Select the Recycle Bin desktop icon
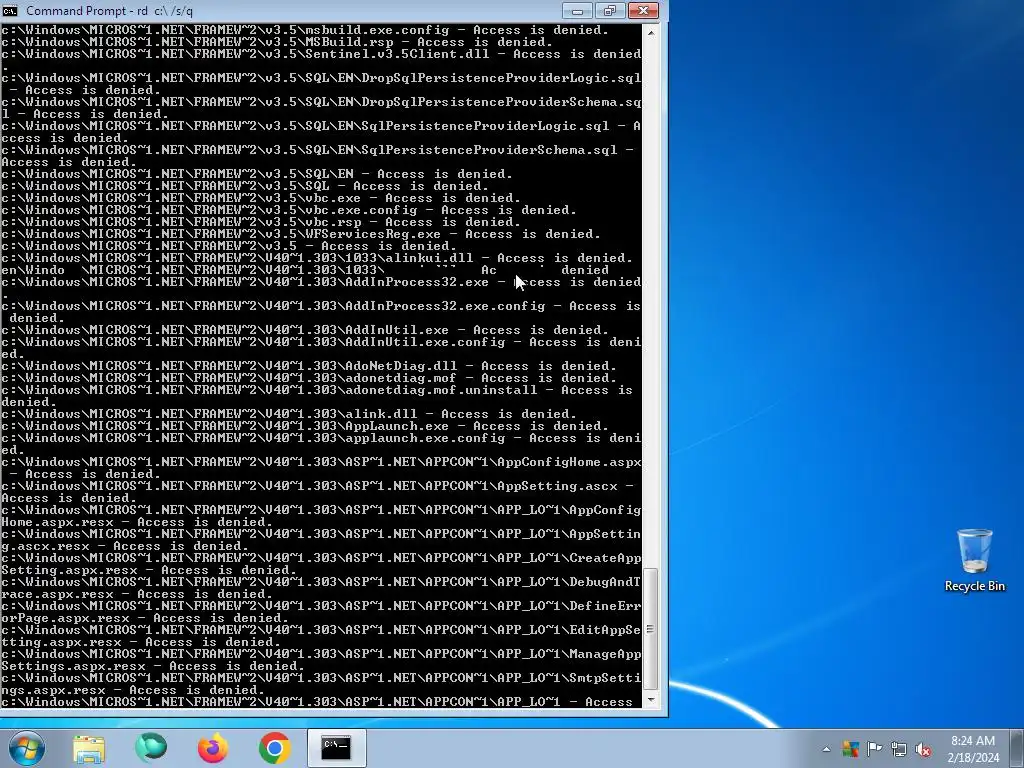 click(974, 560)
